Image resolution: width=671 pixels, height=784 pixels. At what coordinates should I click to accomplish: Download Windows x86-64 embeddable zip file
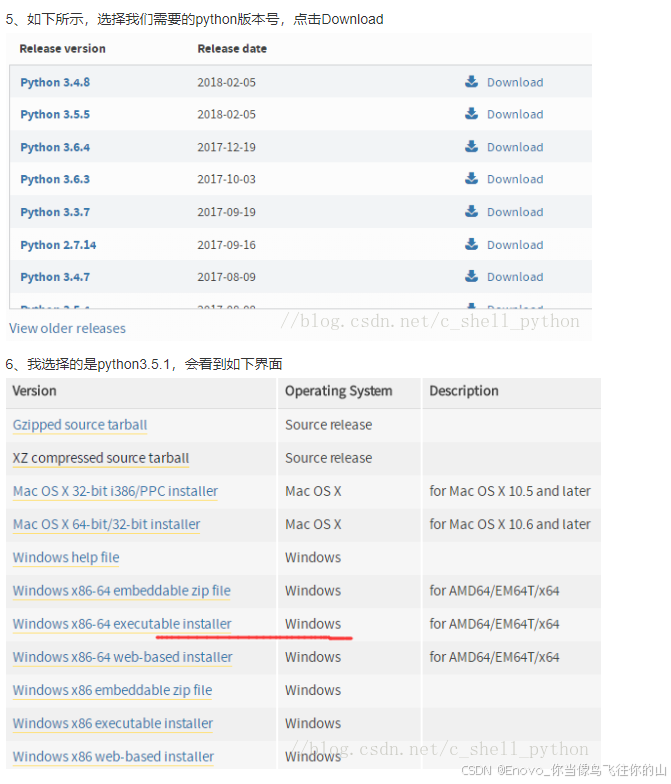click(122, 591)
